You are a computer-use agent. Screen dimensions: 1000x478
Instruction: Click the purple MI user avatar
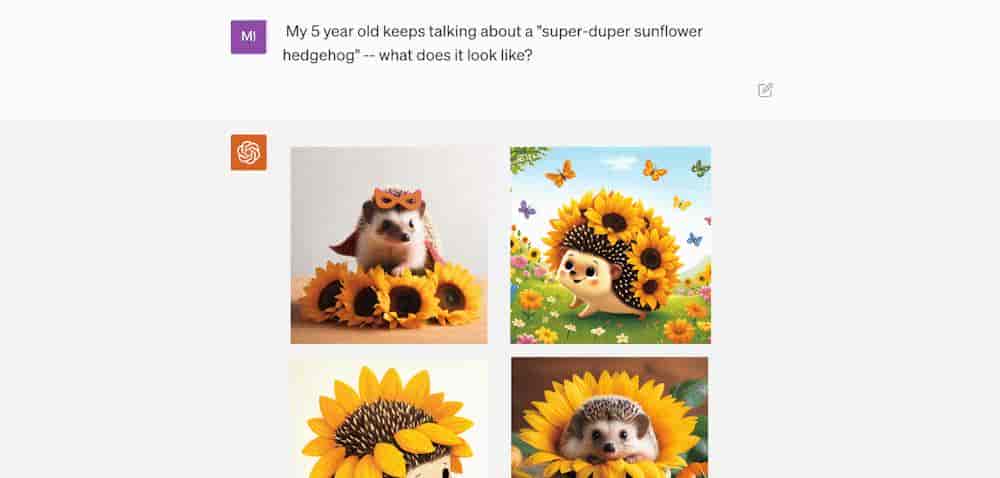(x=249, y=37)
